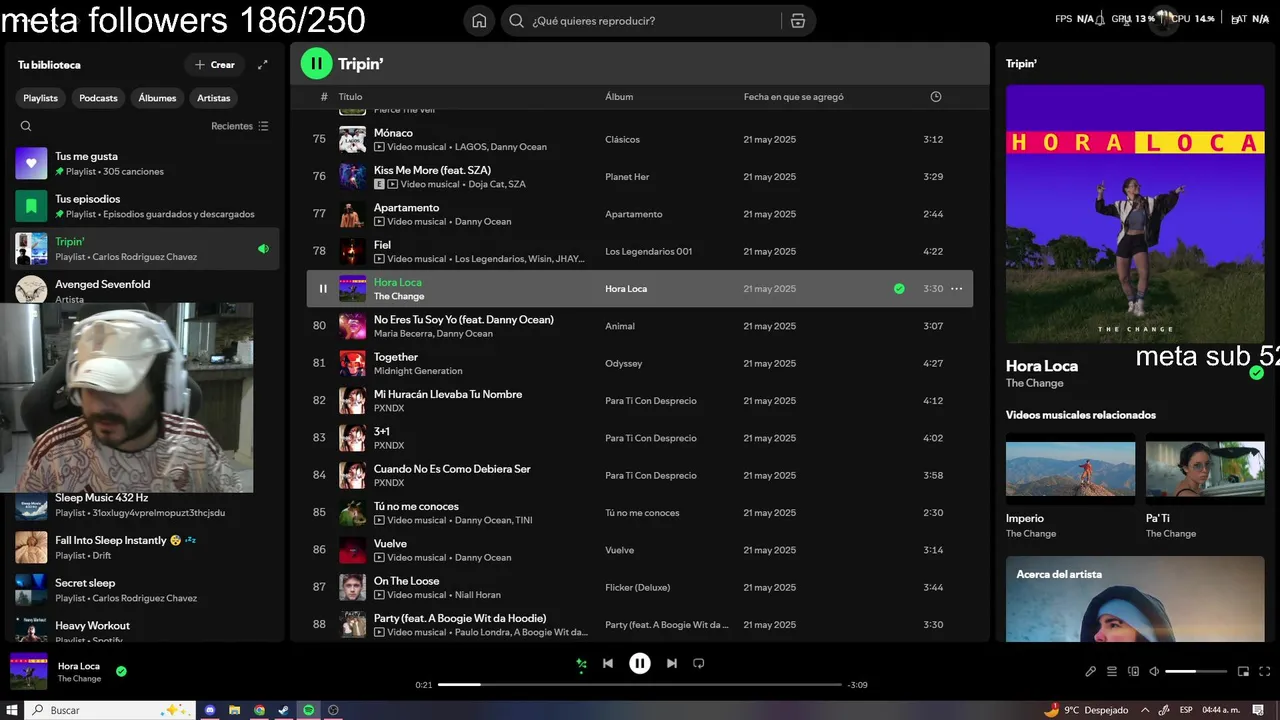This screenshot has width=1280, height=720.
Task: Toggle smart shuffle in the player
Action: (581, 663)
